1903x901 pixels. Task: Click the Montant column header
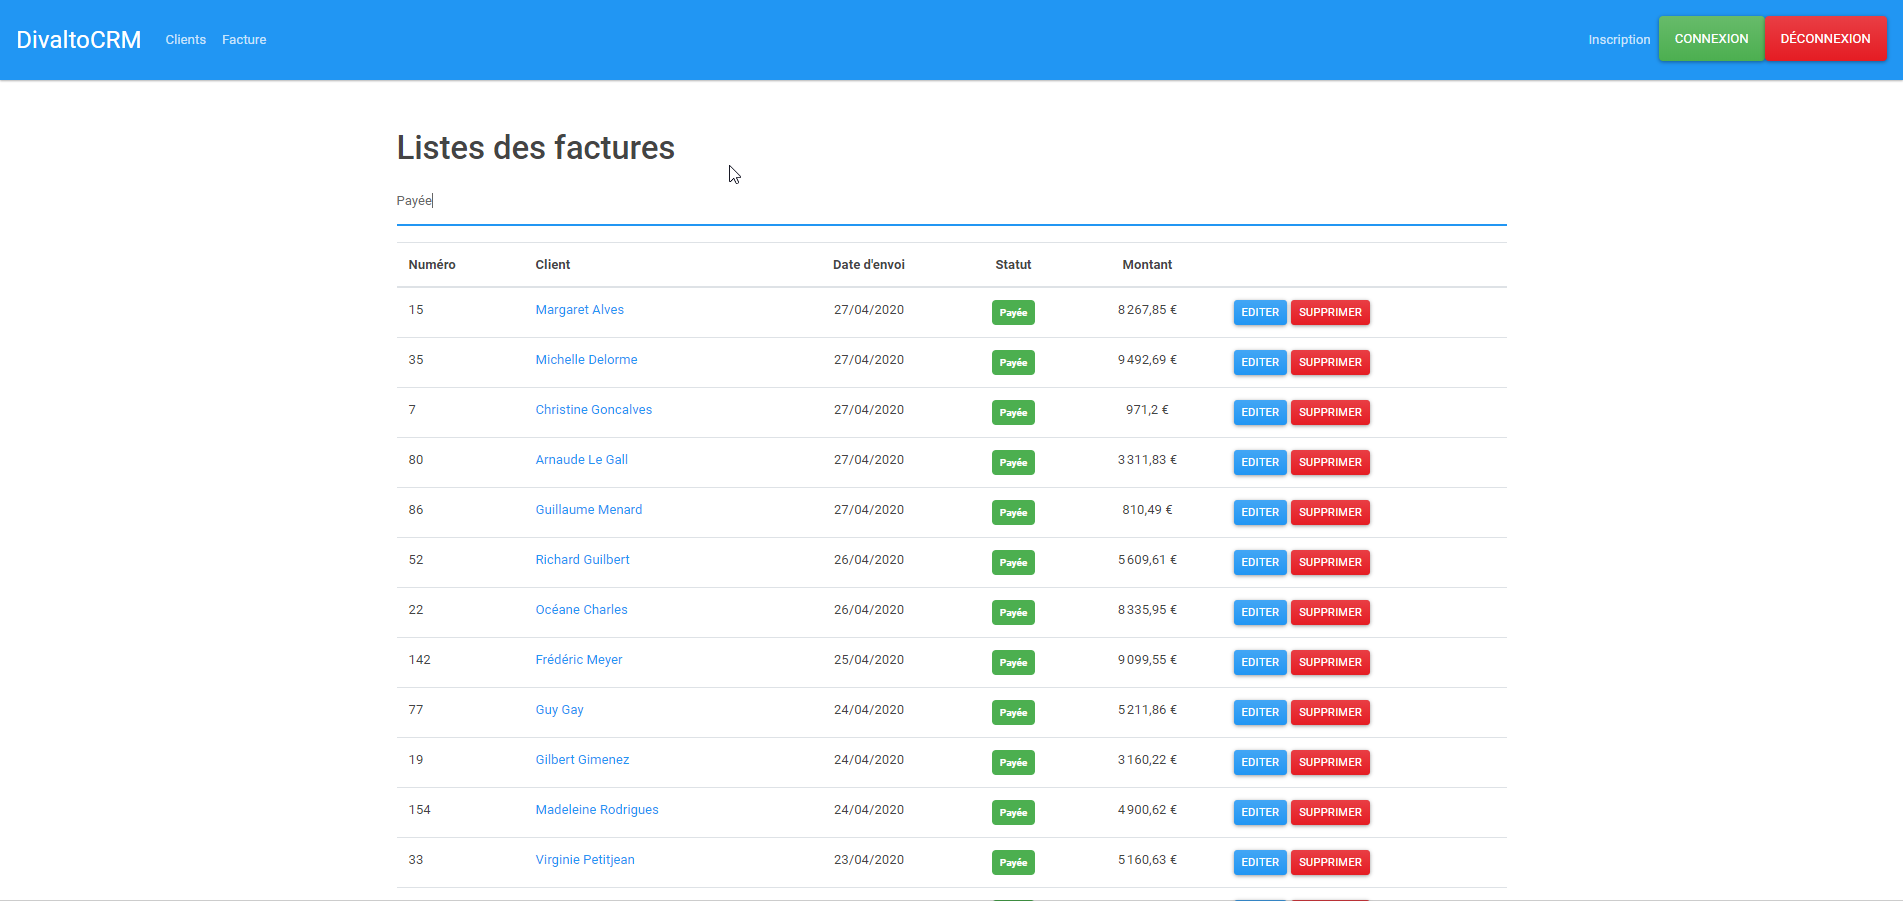(x=1147, y=265)
